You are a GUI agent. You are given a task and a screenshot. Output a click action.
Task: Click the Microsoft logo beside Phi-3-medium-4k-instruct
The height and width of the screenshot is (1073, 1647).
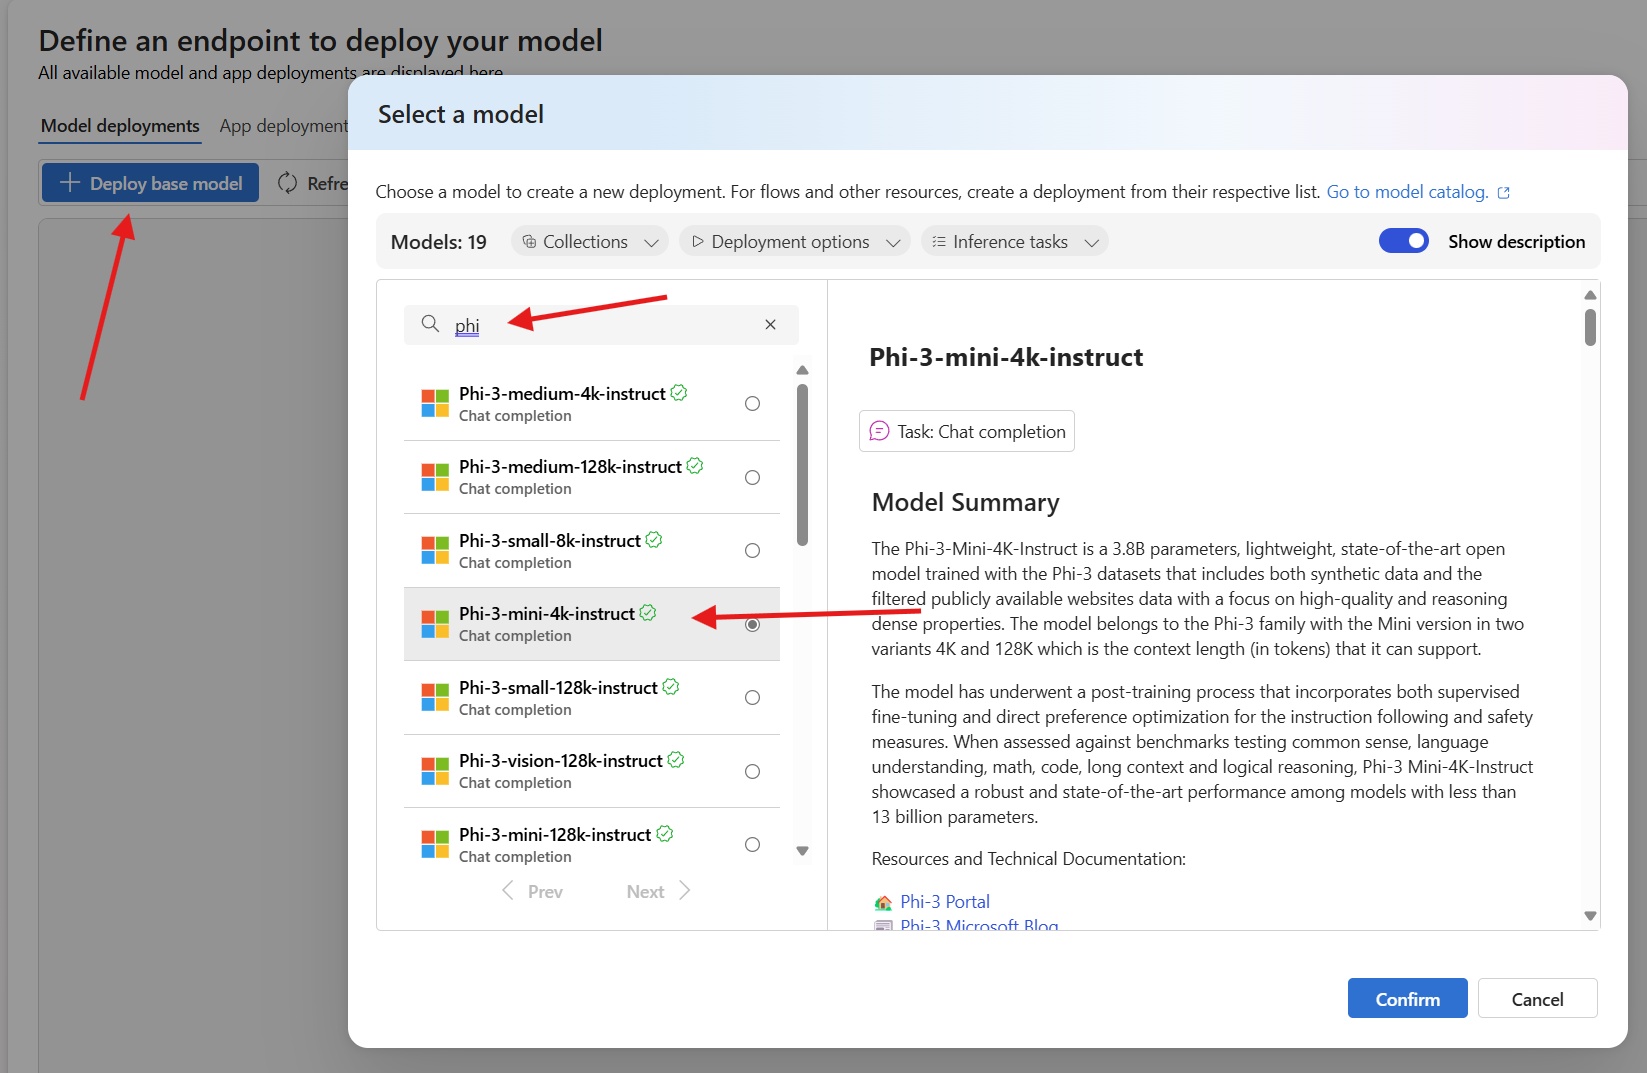coord(435,403)
